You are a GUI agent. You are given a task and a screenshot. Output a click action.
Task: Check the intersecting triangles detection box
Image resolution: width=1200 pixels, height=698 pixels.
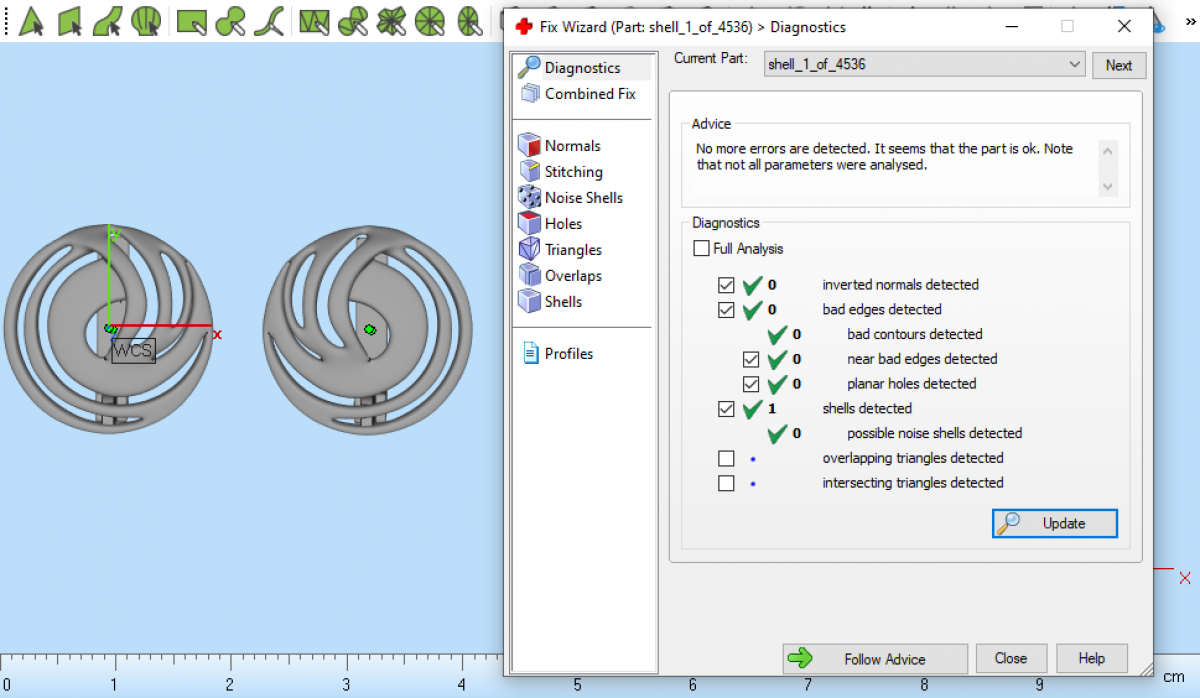coord(727,483)
